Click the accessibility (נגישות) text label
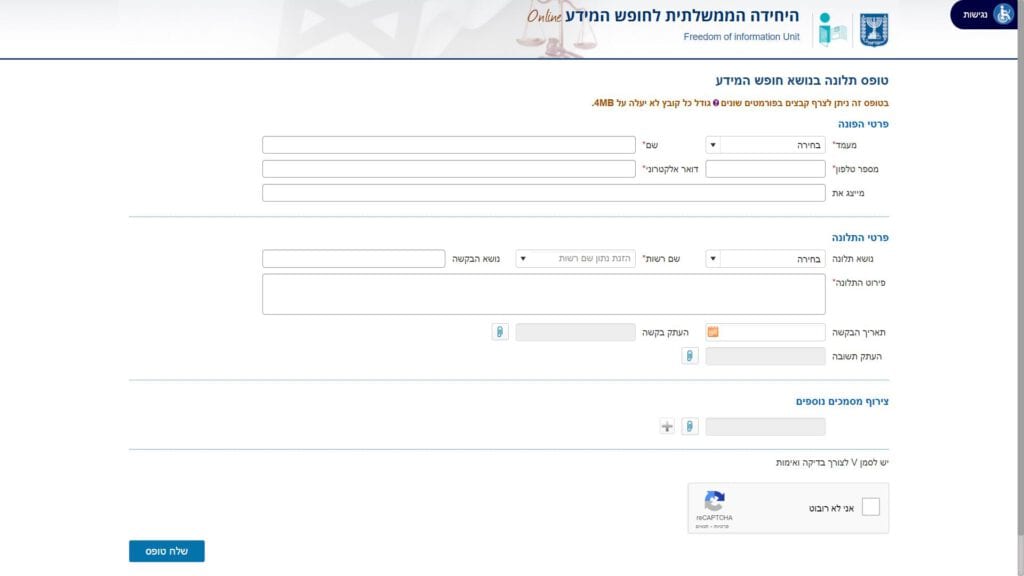This screenshot has width=1024, height=576. click(975, 14)
